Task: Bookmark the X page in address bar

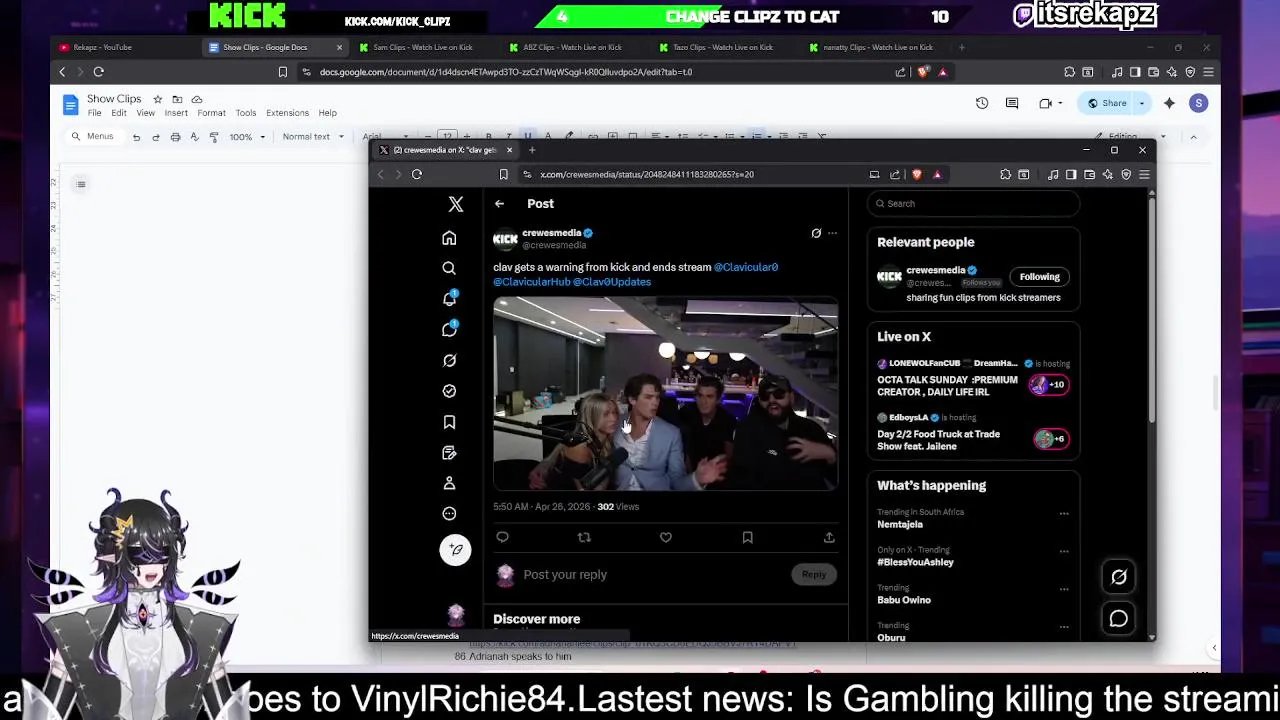Action: tap(503, 174)
